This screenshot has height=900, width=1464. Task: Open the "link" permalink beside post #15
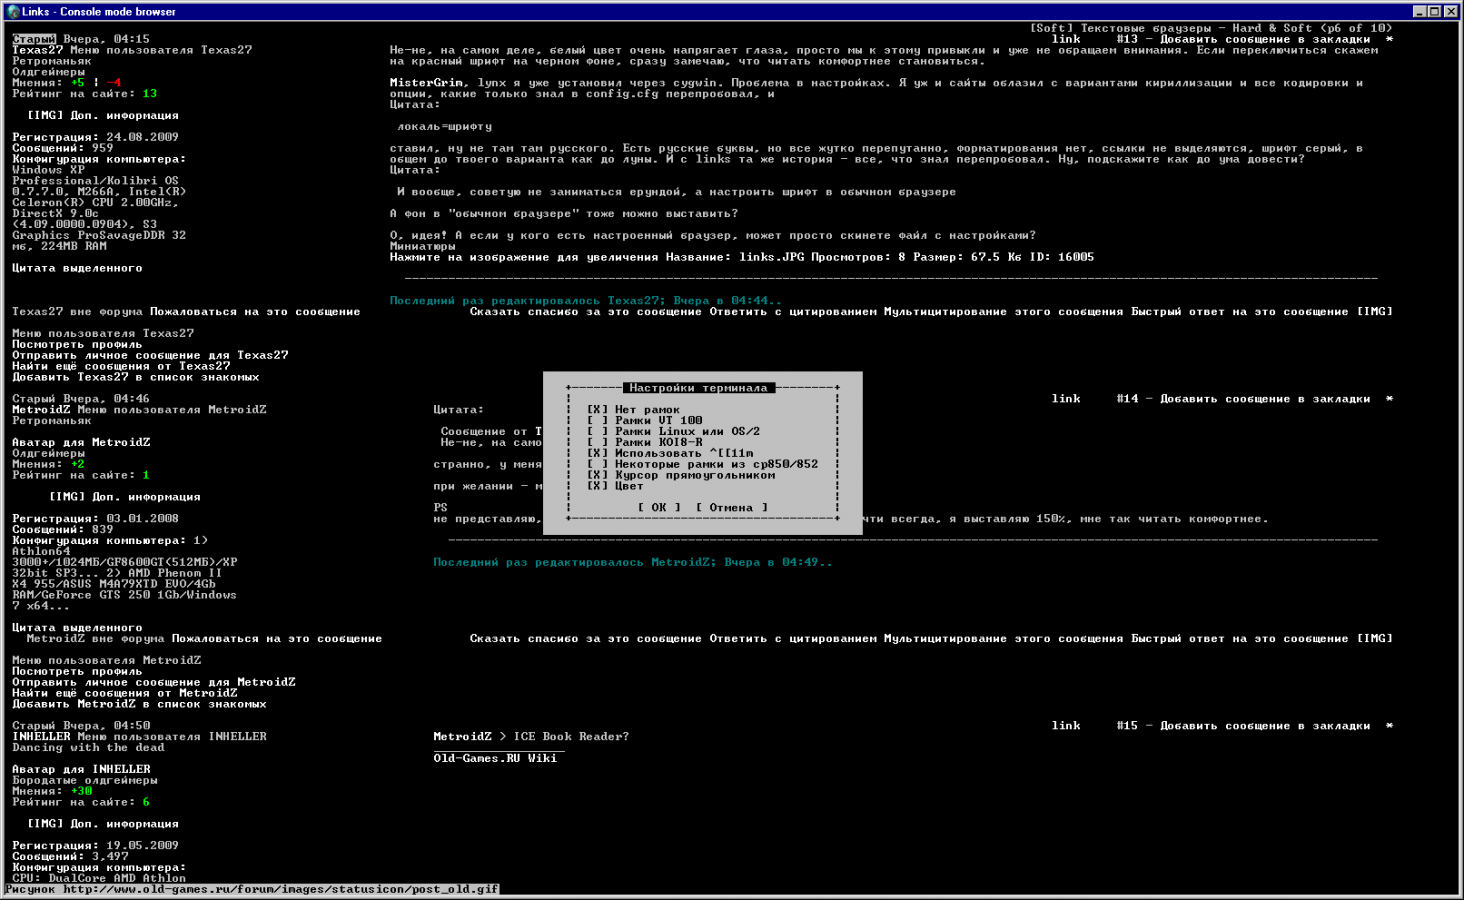1066,726
